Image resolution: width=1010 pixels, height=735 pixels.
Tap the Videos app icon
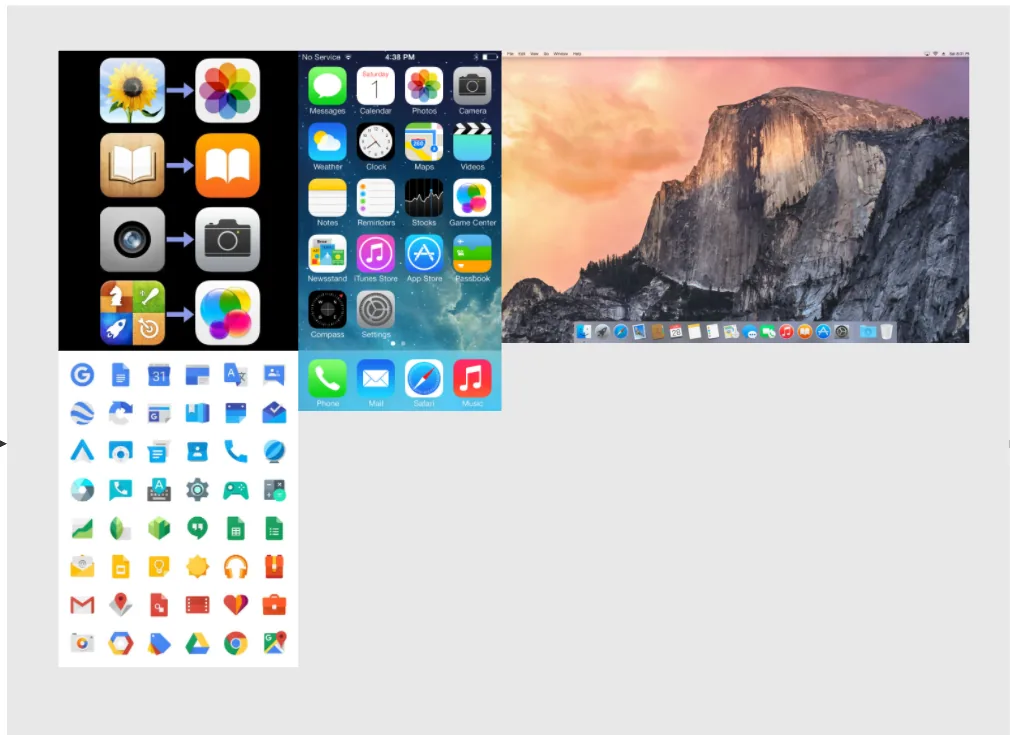pyautogui.click(x=472, y=142)
